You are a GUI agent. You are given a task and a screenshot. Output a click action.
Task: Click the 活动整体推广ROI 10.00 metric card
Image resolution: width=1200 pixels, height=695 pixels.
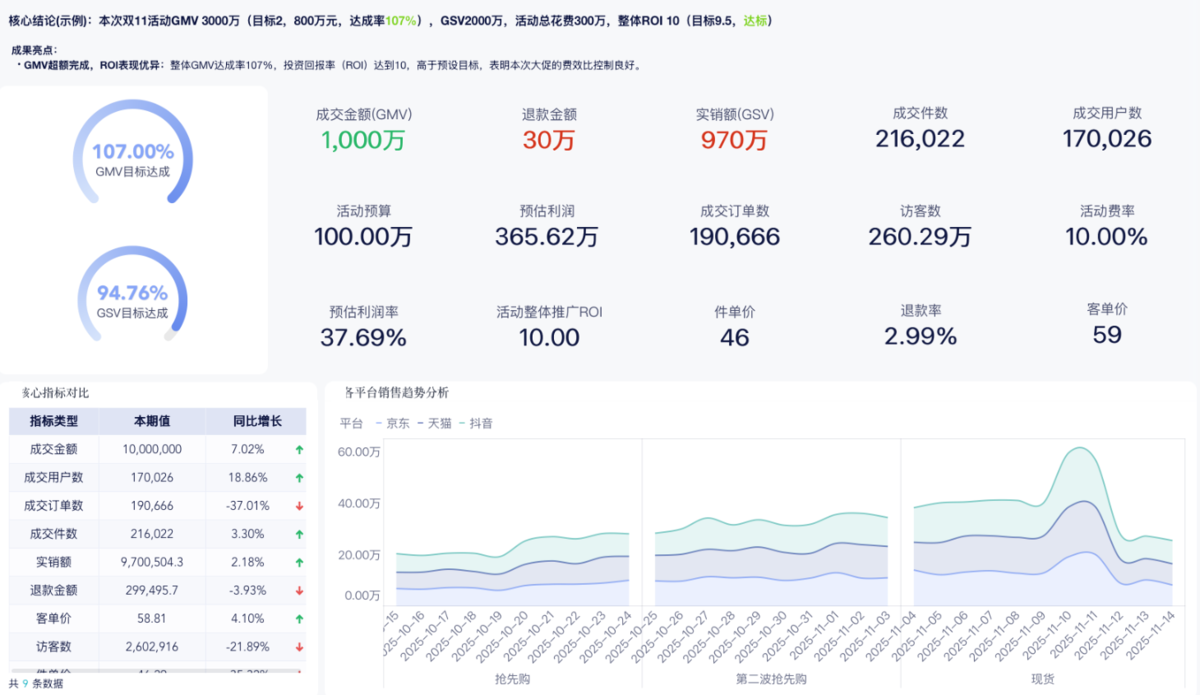(x=549, y=327)
